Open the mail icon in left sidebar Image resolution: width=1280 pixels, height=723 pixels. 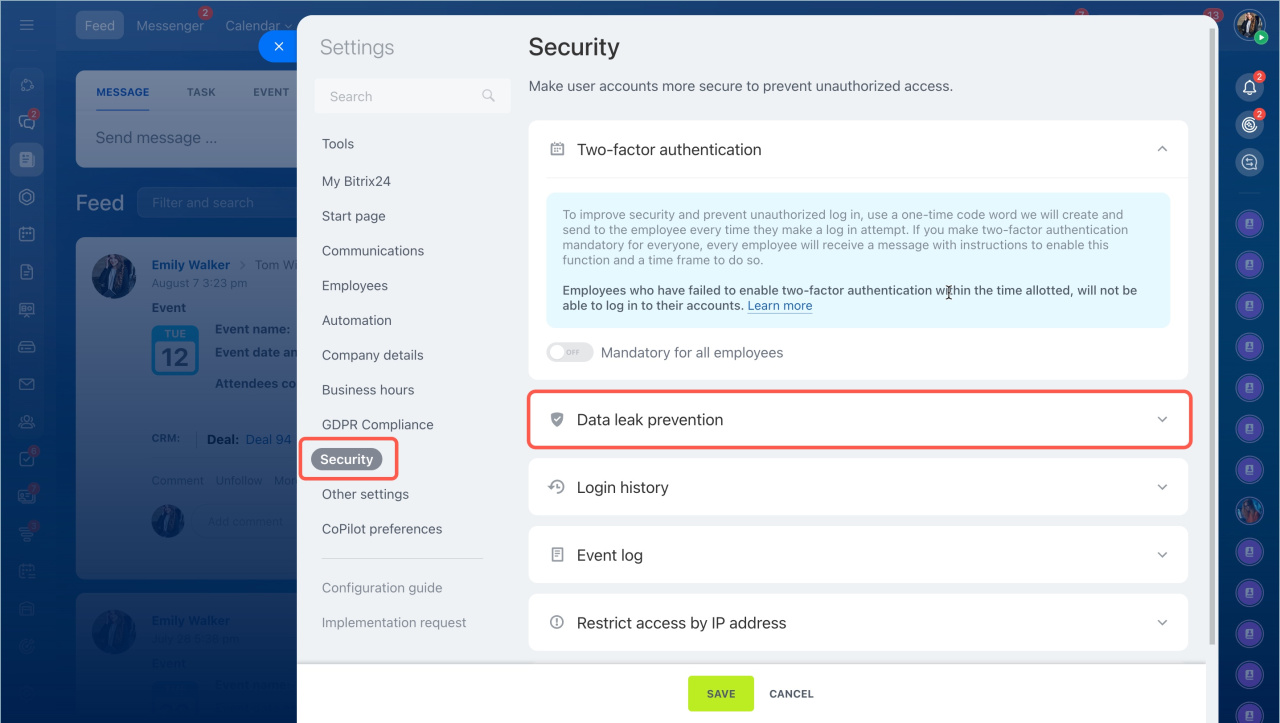tap(27, 384)
